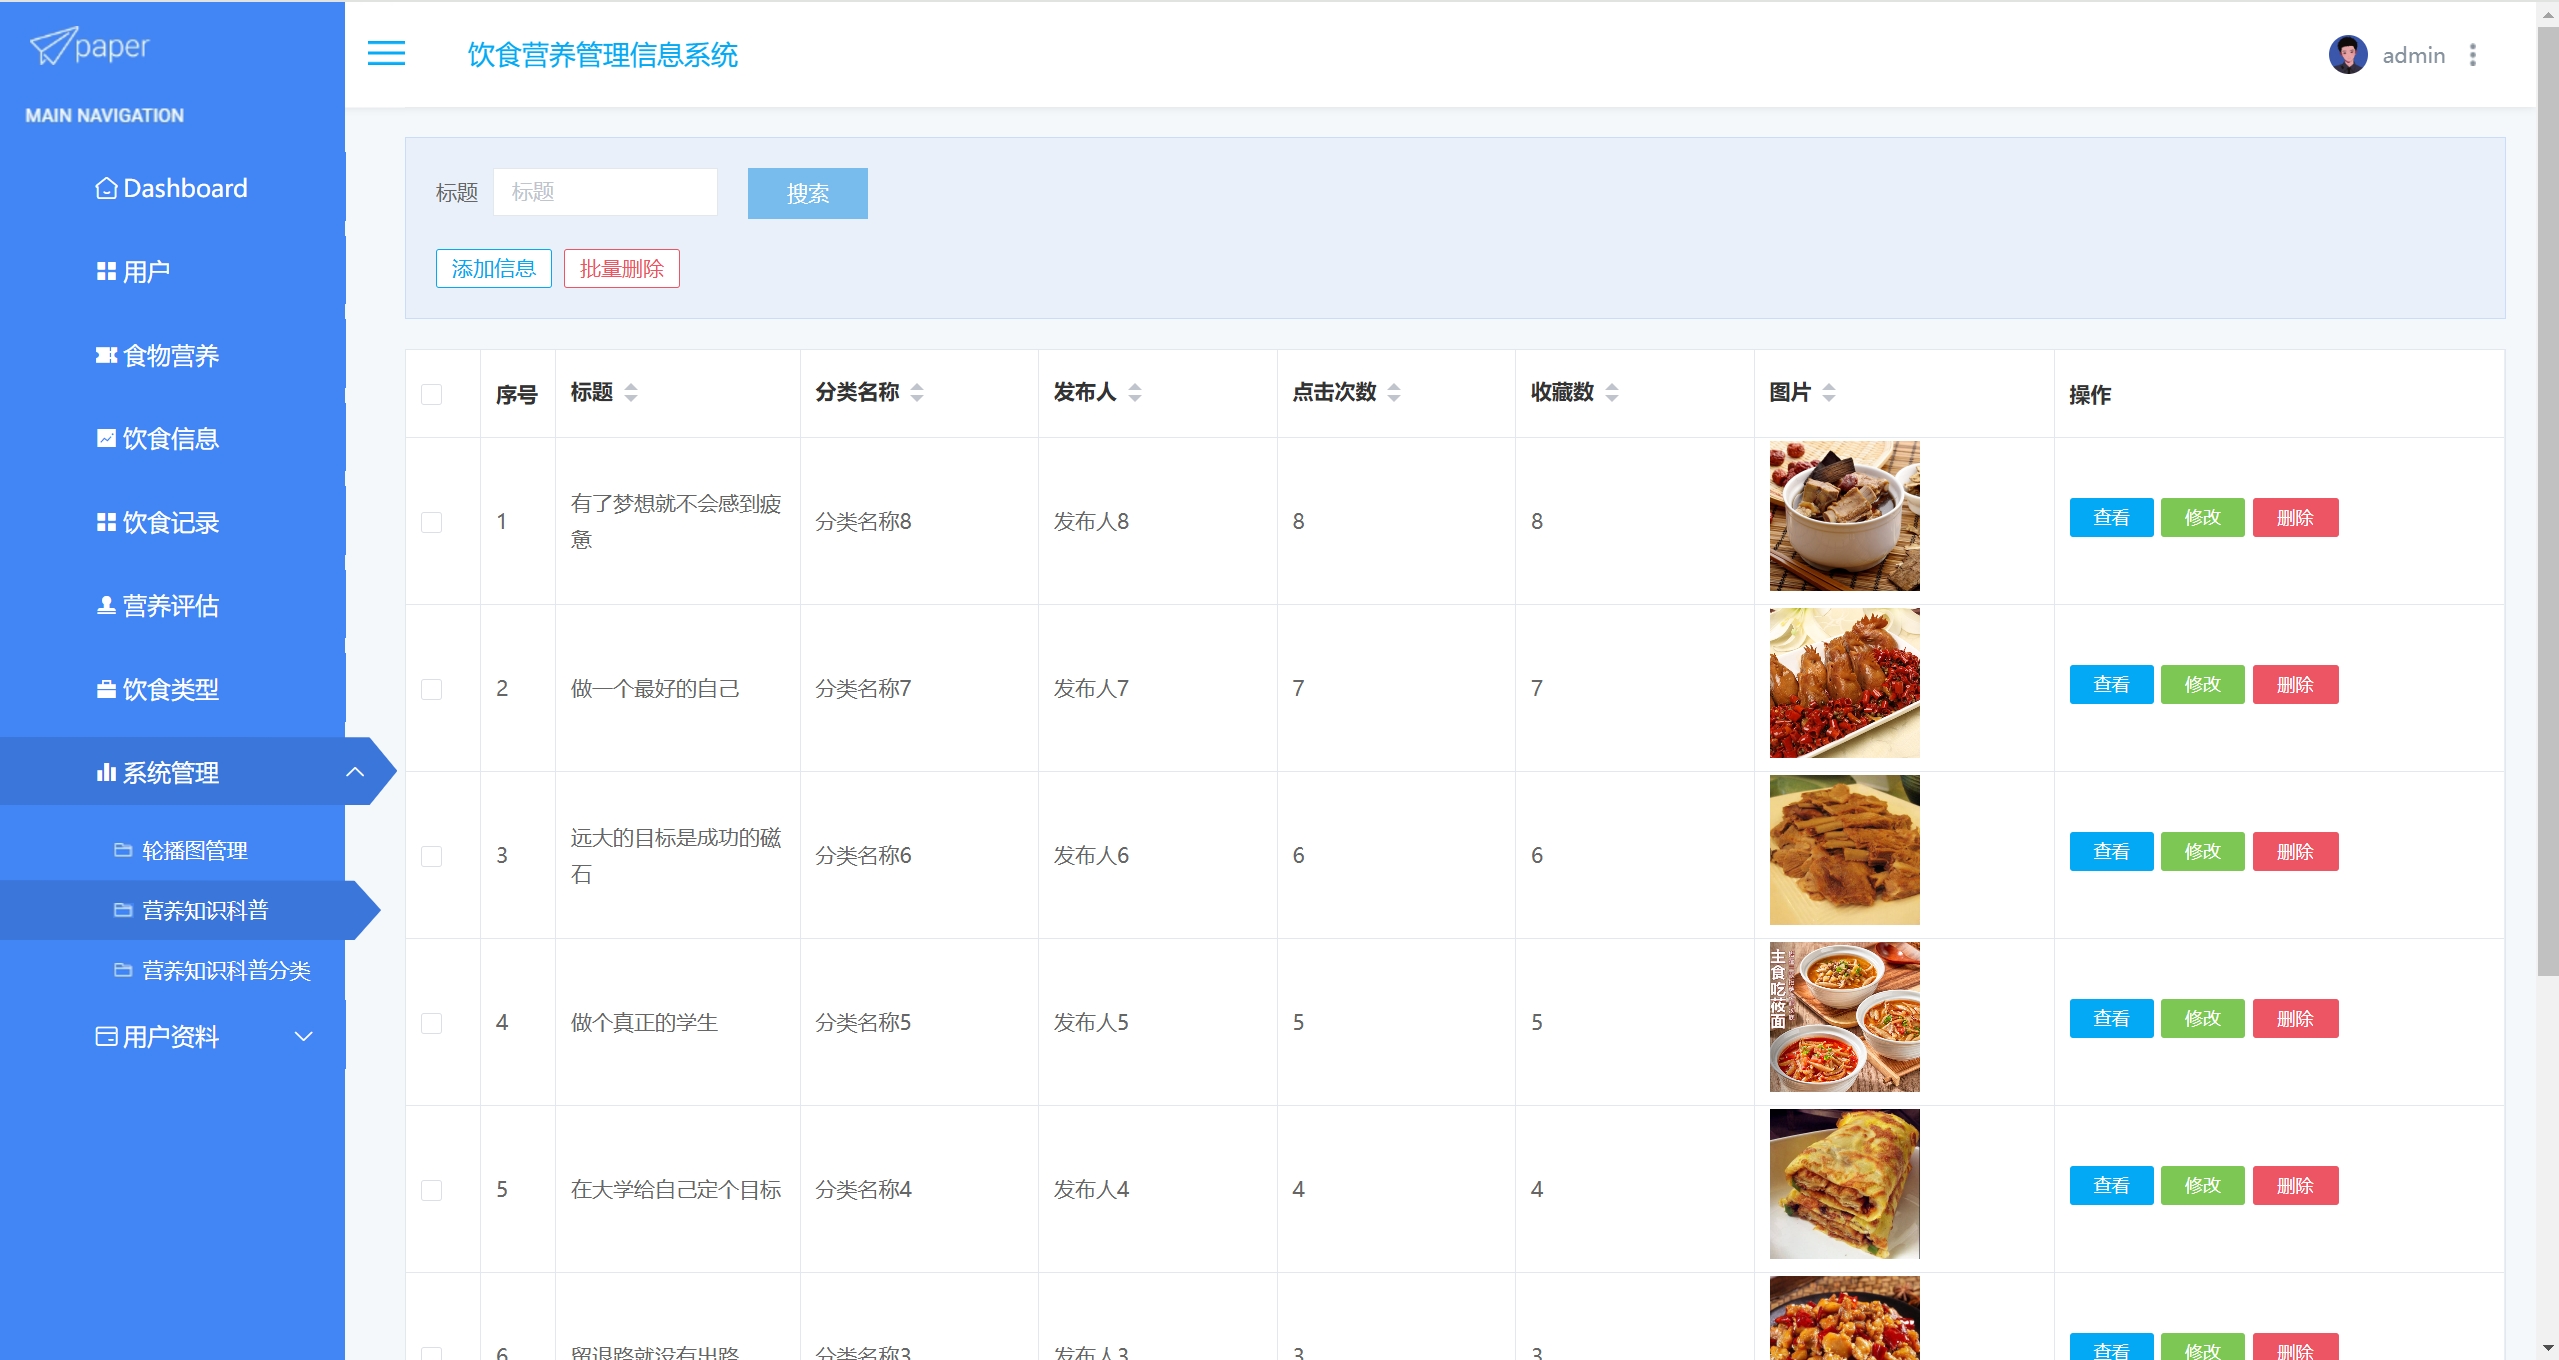Screen dimensions: 2559x1360
Task: Click the scrollbar down arrow
Action: click(2548, 1349)
